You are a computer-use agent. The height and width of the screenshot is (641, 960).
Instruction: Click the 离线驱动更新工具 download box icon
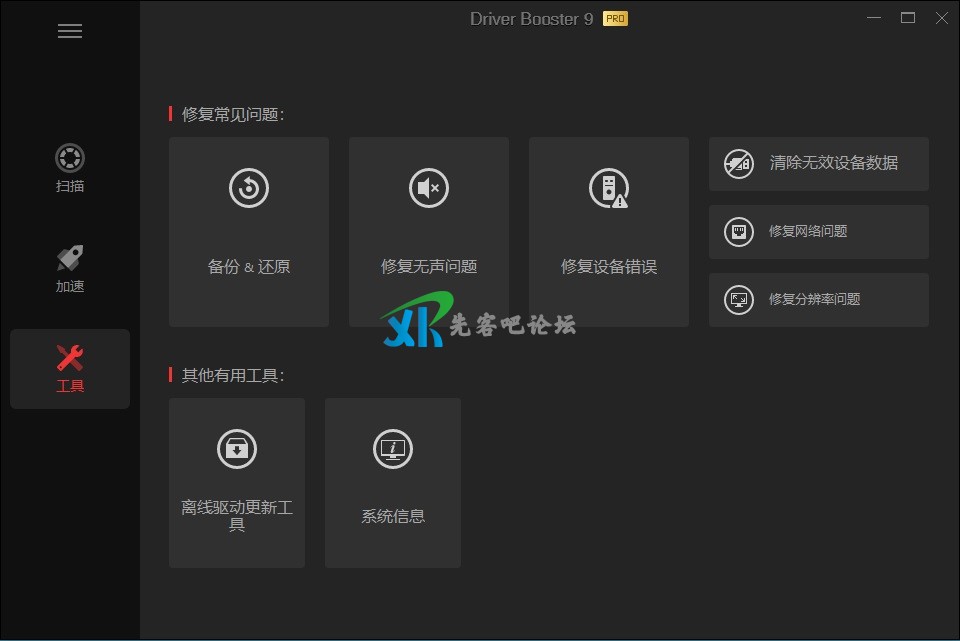(x=237, y=449)
